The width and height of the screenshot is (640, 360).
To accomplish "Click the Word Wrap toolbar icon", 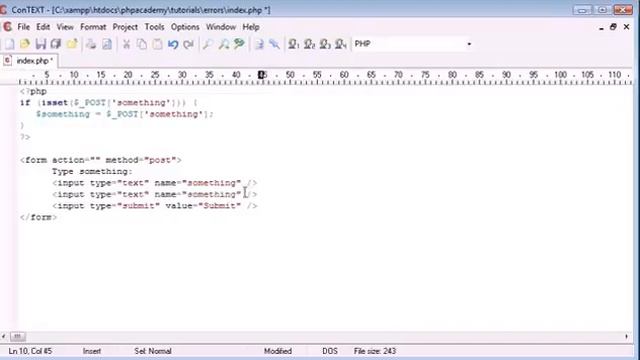I will click(259, 44).
